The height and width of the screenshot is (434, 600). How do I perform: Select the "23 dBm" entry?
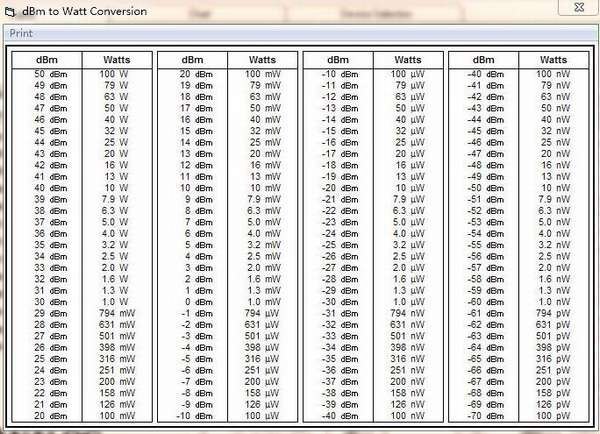pyautogui.click(x=51, y=382)
